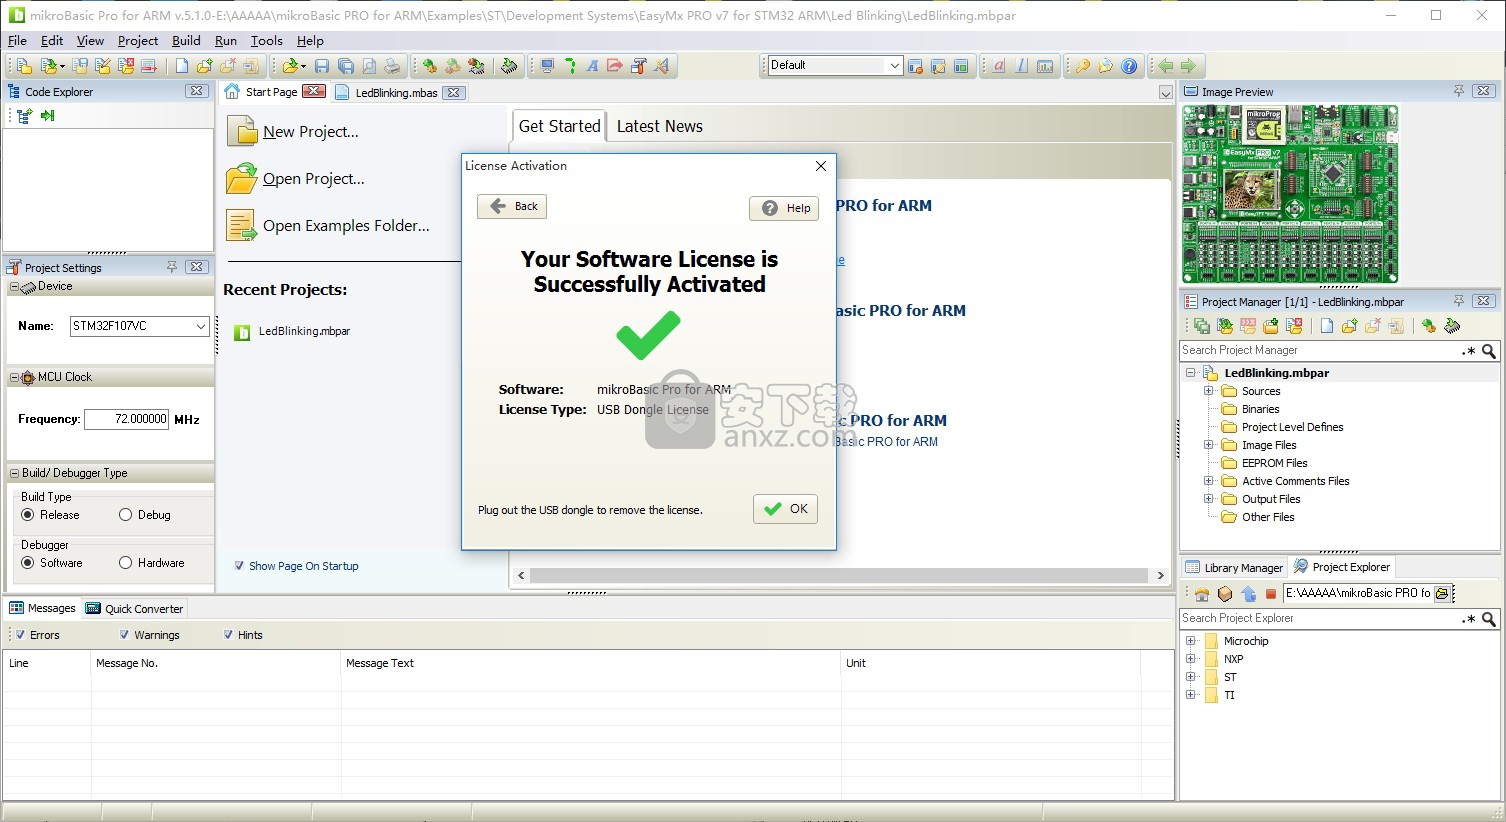Collapse the LedBlinking.mbpar project node
The image size is (1506, 822).
coord(1190,373)
